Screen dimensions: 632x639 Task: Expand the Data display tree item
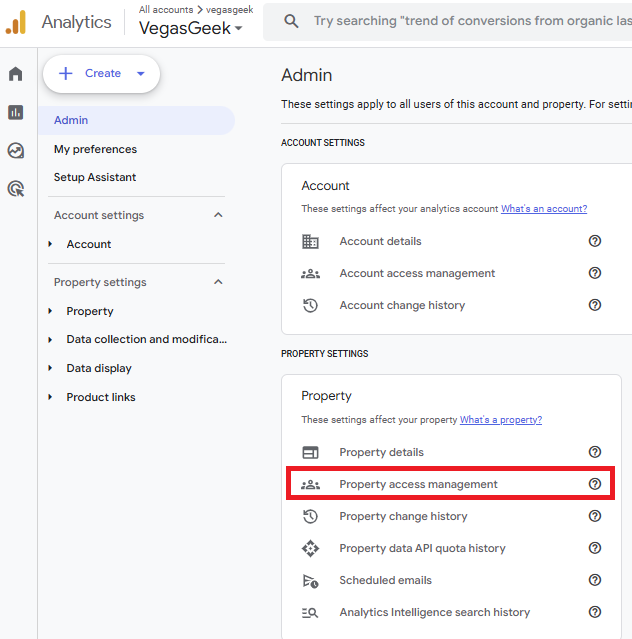[51, 368]
